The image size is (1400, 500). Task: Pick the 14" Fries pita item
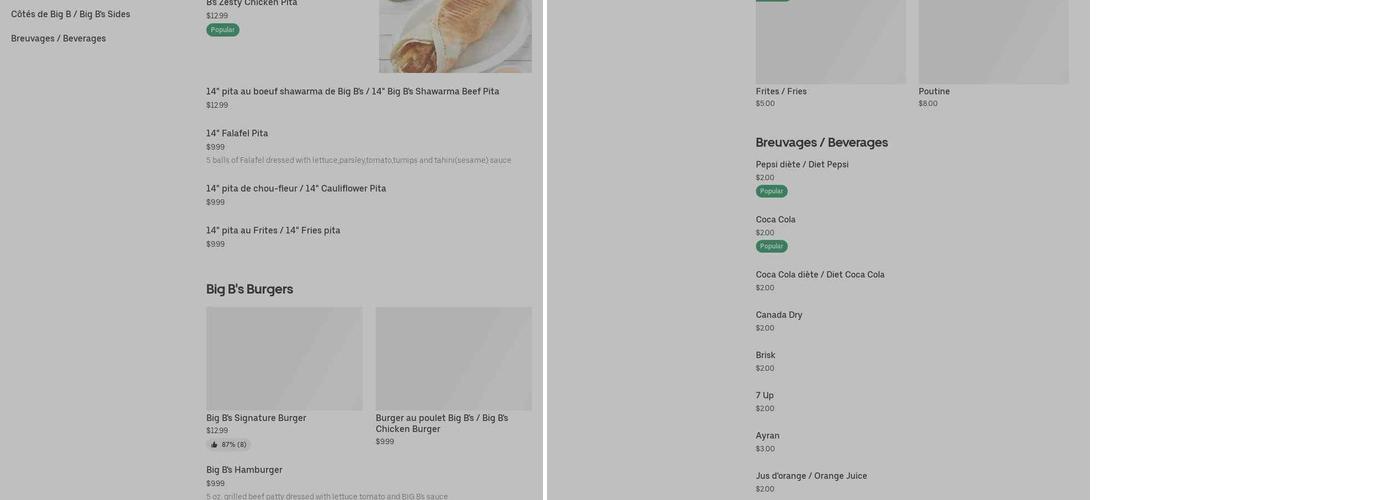click(273, 231)
